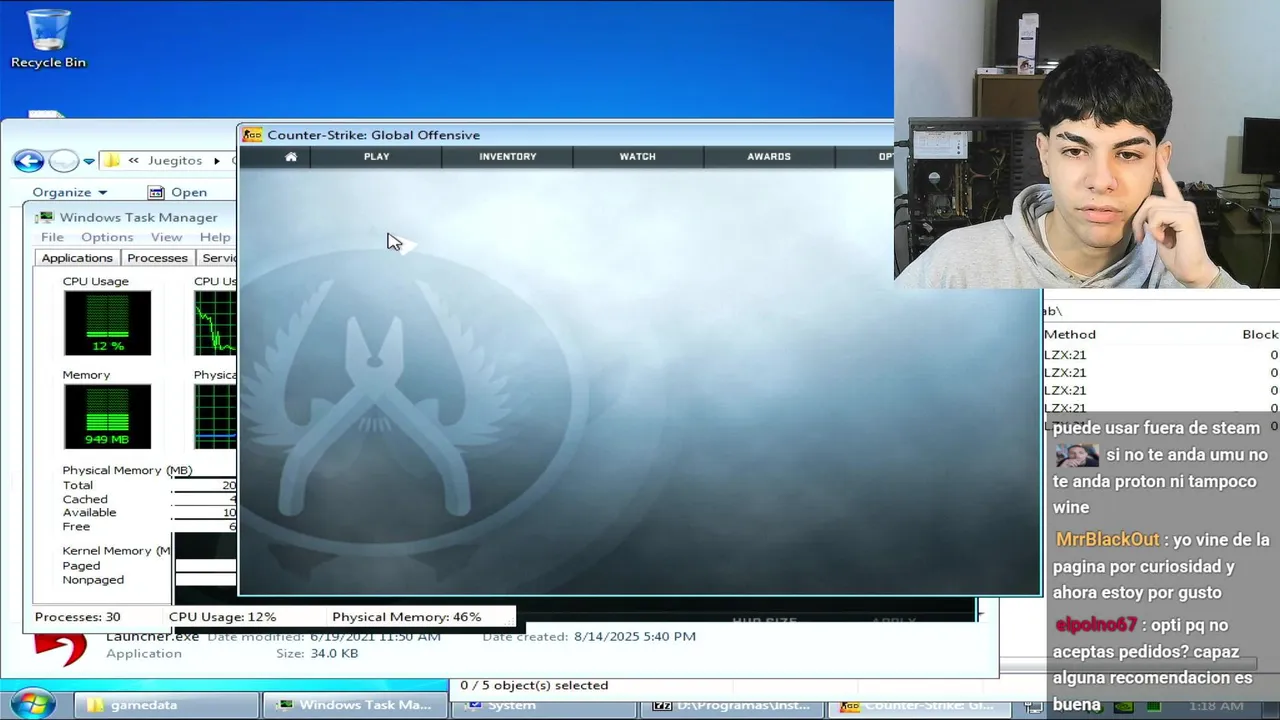Switch to the Processes tab

[x=157, y=258]
